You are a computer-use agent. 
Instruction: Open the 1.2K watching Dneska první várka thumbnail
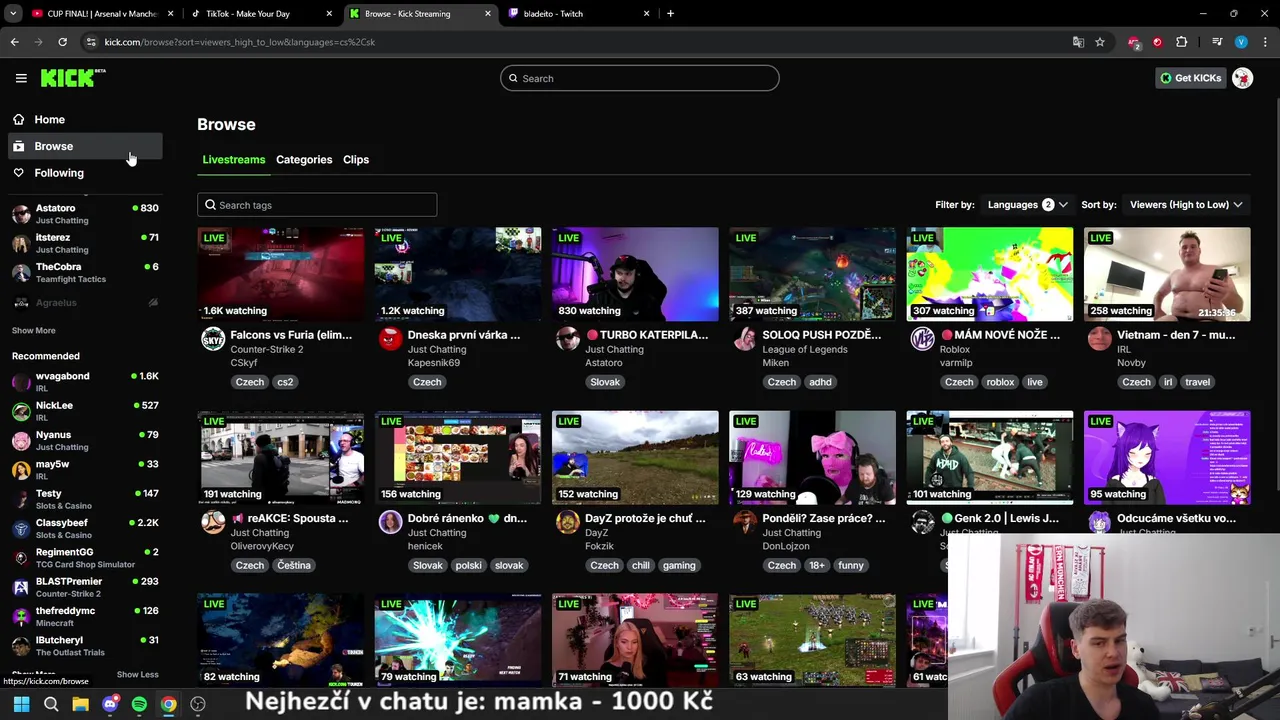pyautogui.click(x=458, y=274)
